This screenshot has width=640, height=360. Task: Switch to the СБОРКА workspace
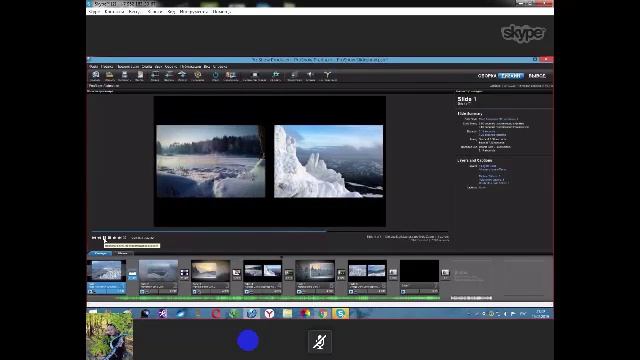point(487,76)
